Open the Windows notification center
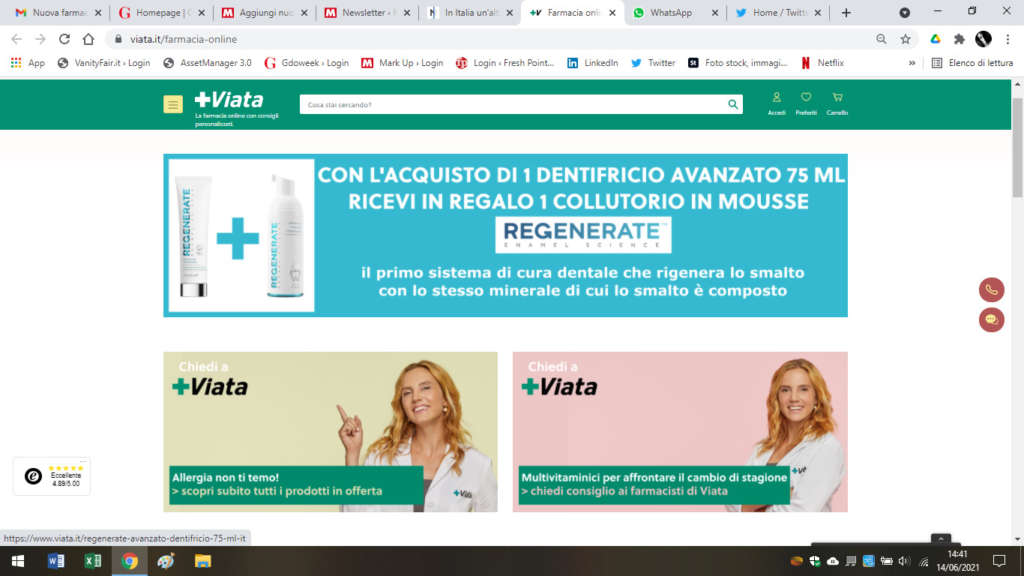1024x576 pixels. [x=999, y=561]
